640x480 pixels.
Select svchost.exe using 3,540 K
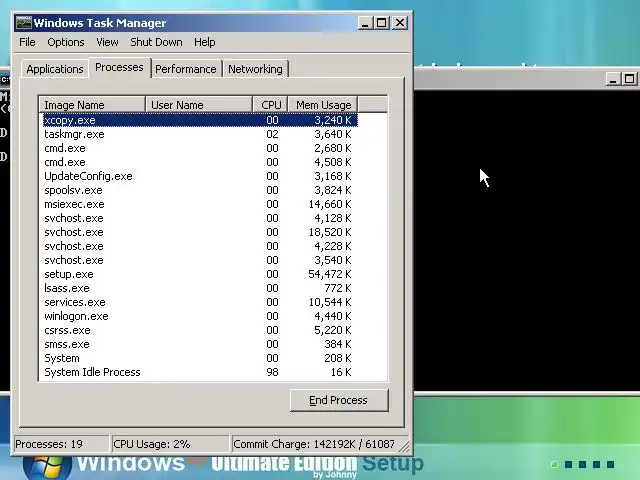(200, 260)
